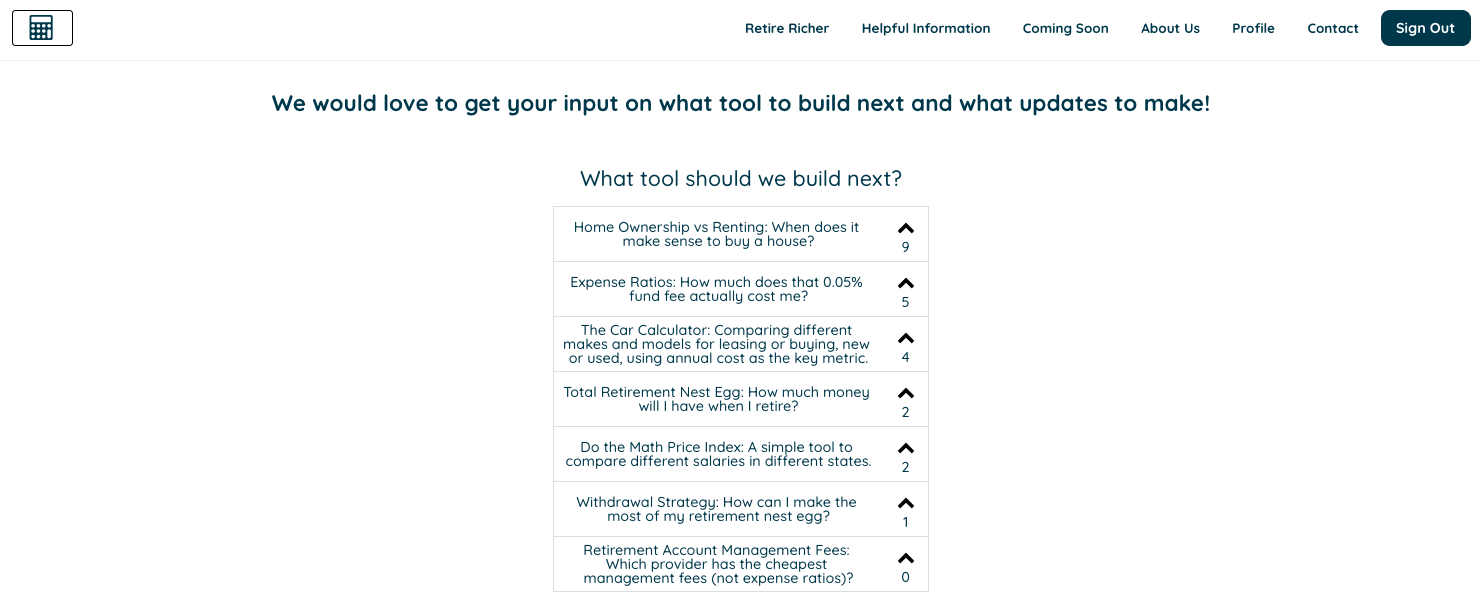Upvote Do the Math Price Index
Viewport: 1480px width, 610px height.
pyautogui.click(x=906, y=448)
